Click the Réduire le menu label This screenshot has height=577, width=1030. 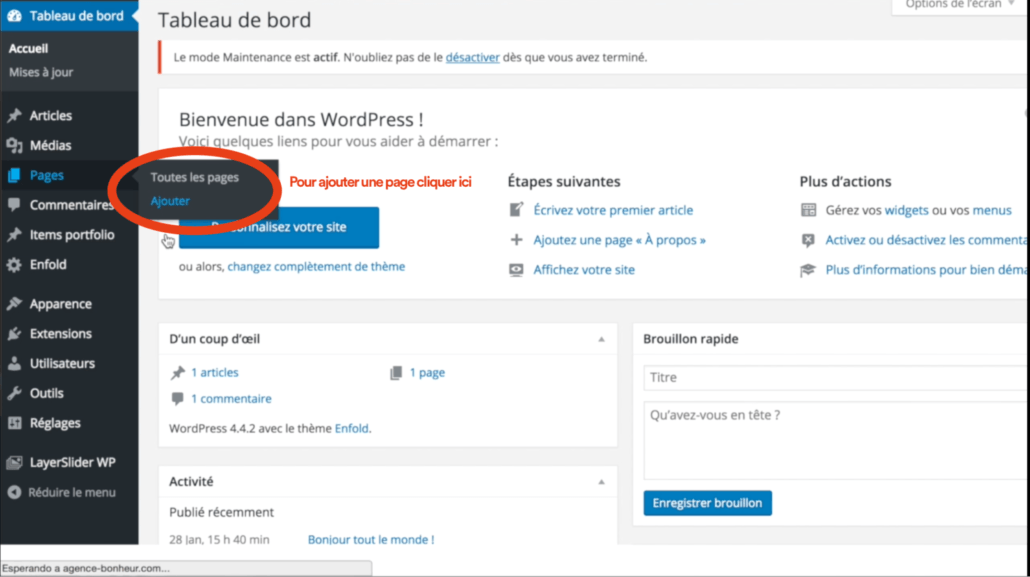tap(72, 492)
